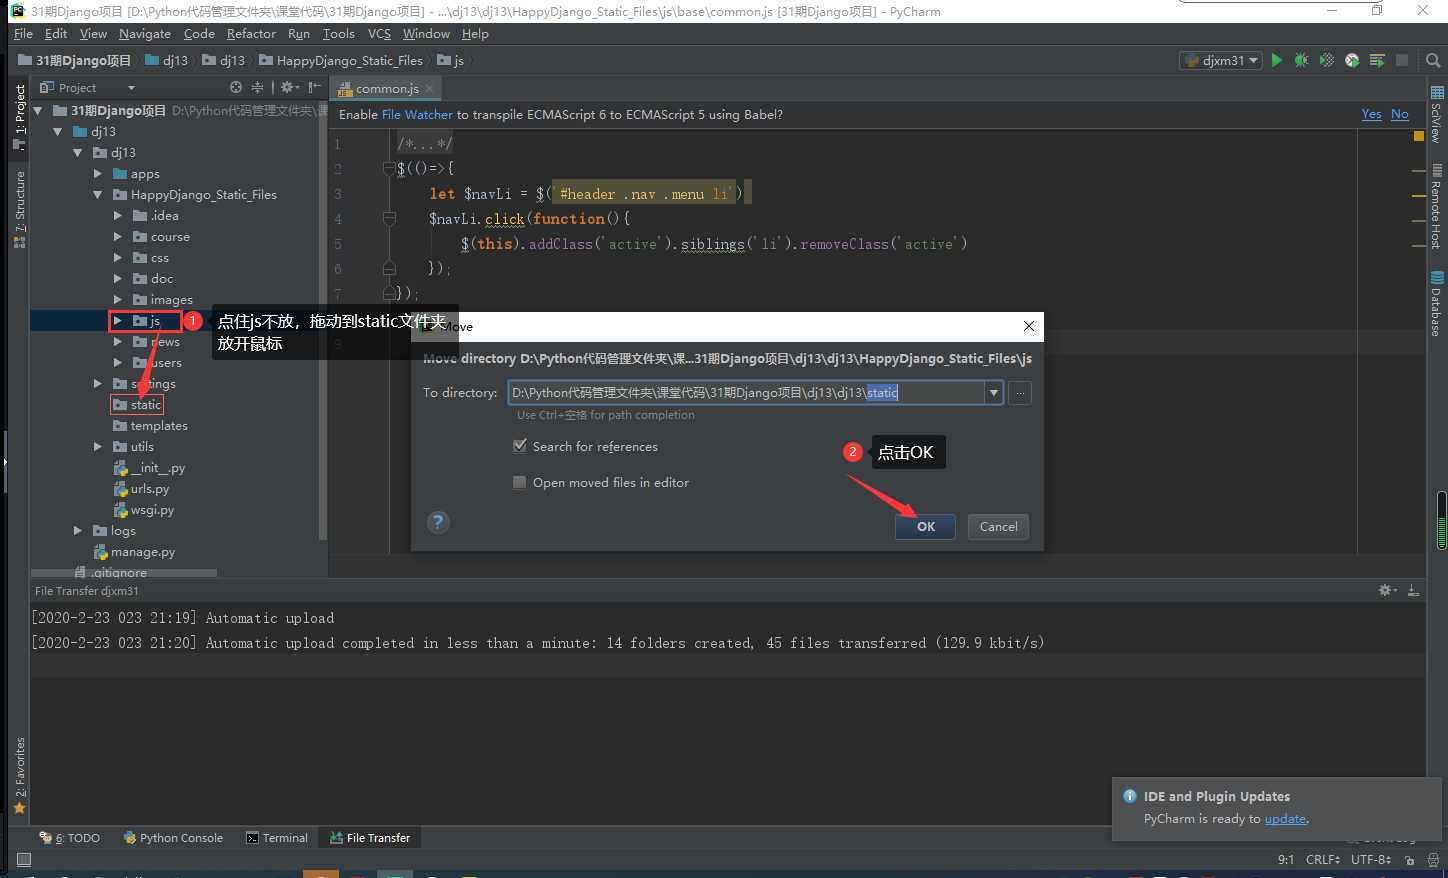
Task: Click the grey stop button in toolbar
Action: pos(1402,60)
